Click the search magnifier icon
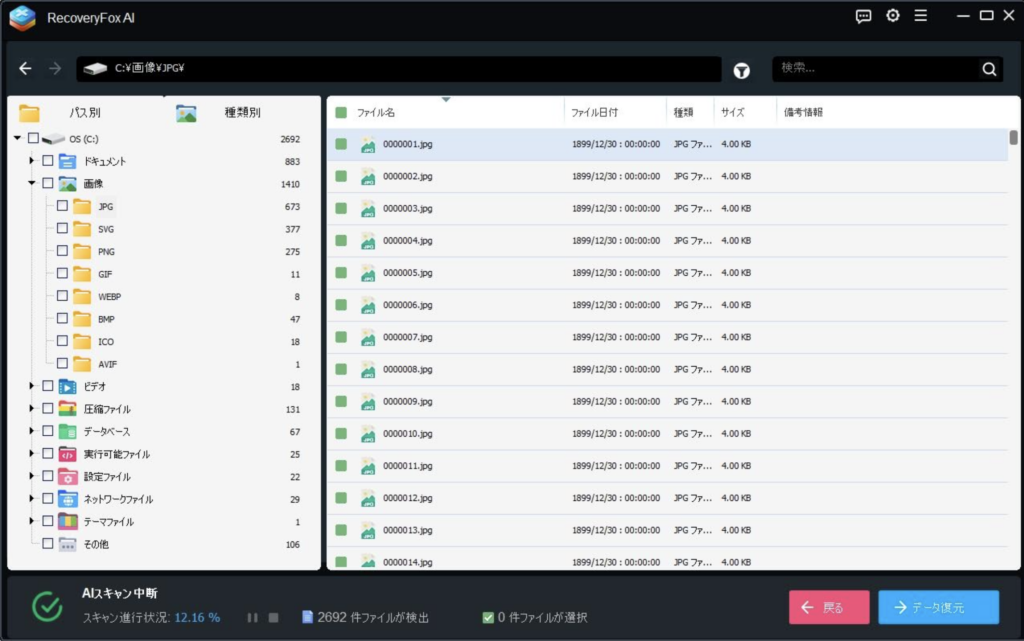 click(989, 69)
